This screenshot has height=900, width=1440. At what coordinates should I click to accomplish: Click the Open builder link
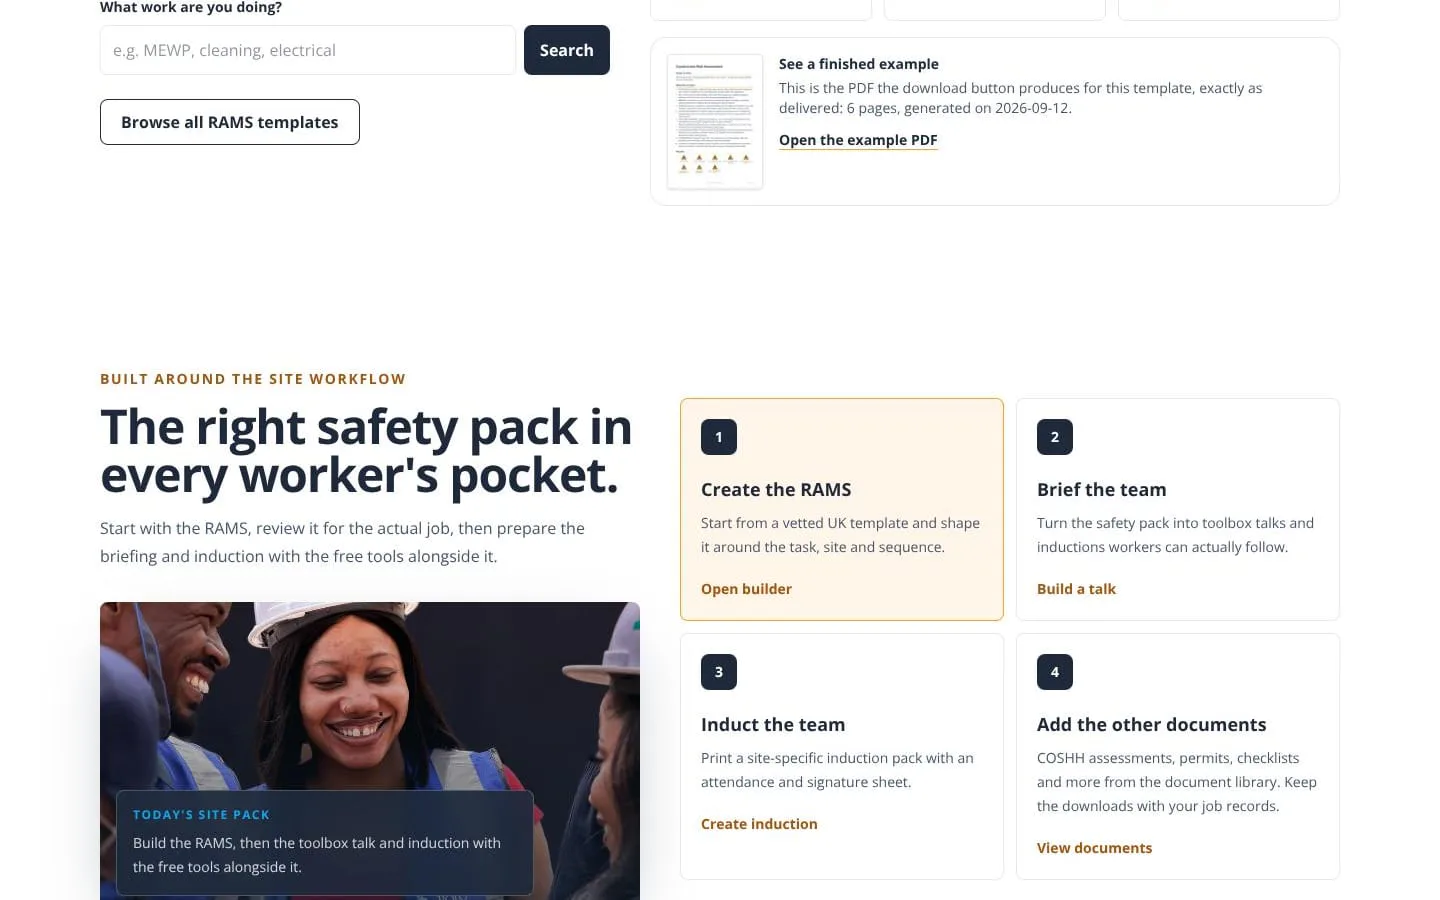coord(746,589)
